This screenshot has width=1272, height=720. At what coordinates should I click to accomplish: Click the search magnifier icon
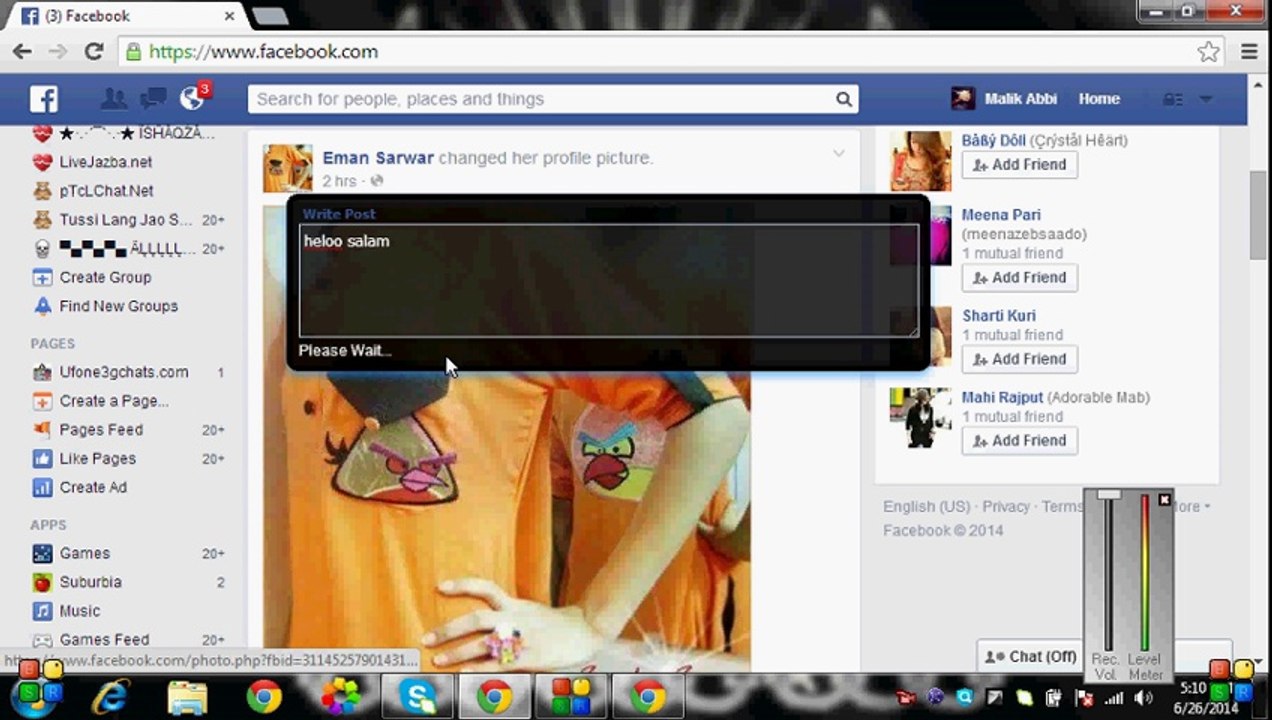(x=844, y=99)
